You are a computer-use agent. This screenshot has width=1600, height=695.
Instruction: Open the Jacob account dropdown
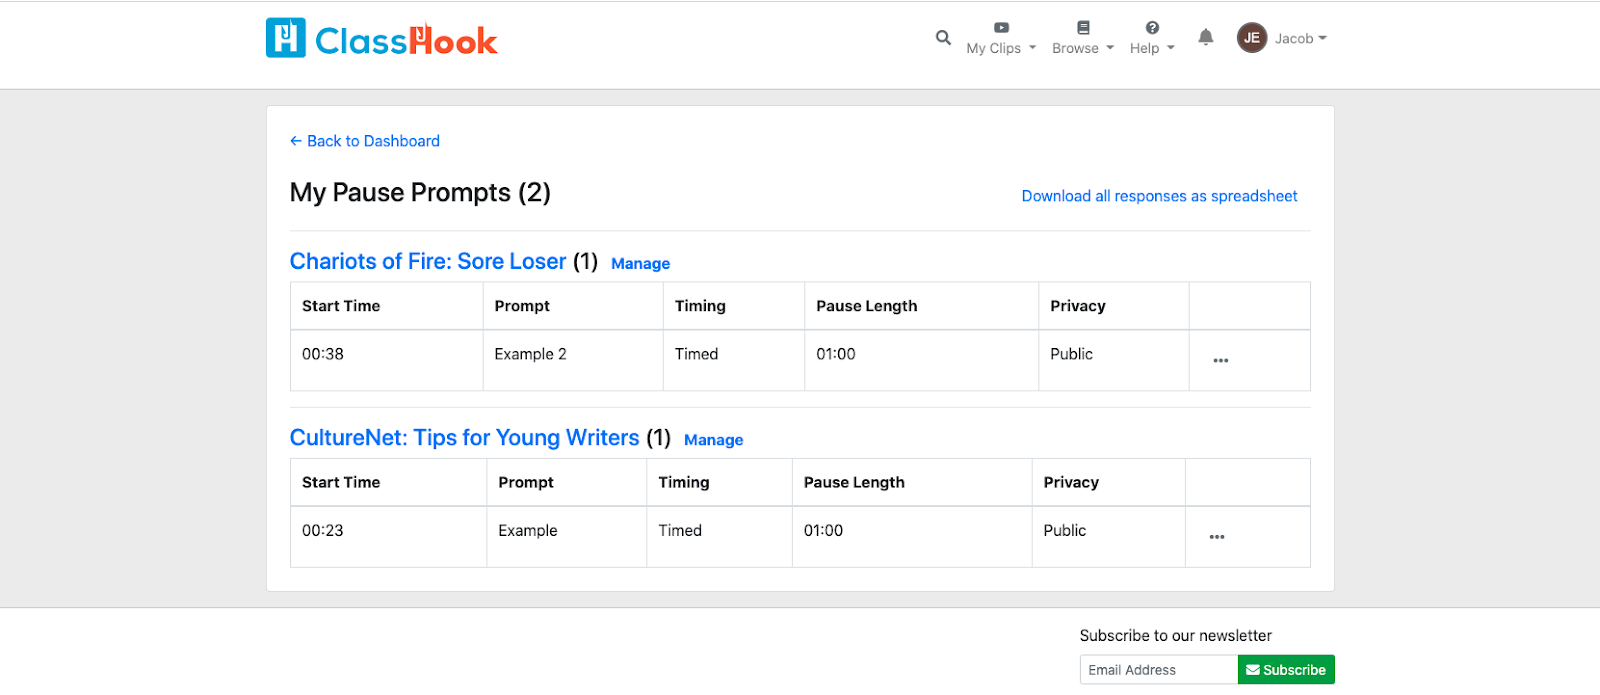(x=1300, y=39)
